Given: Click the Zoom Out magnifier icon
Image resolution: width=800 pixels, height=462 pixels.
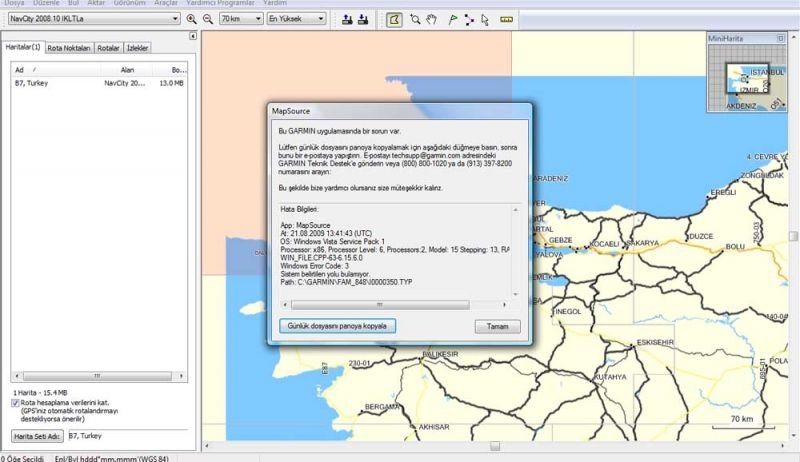Looking at the screenshot, I should 207,19.
